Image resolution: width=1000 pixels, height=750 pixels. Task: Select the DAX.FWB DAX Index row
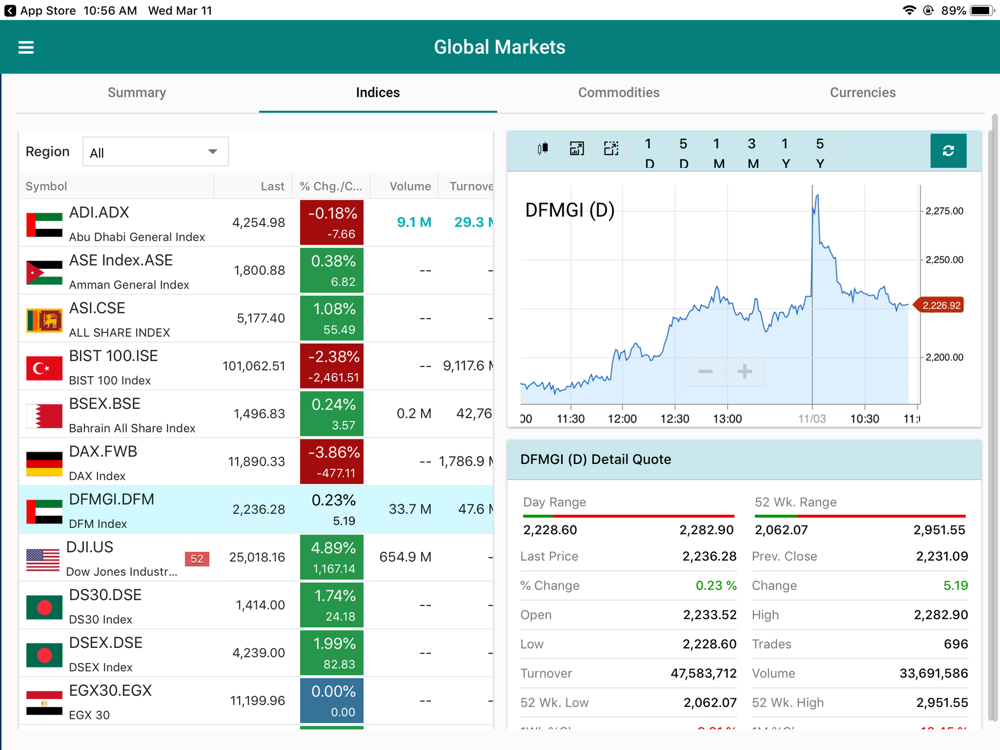coord(256,462)
